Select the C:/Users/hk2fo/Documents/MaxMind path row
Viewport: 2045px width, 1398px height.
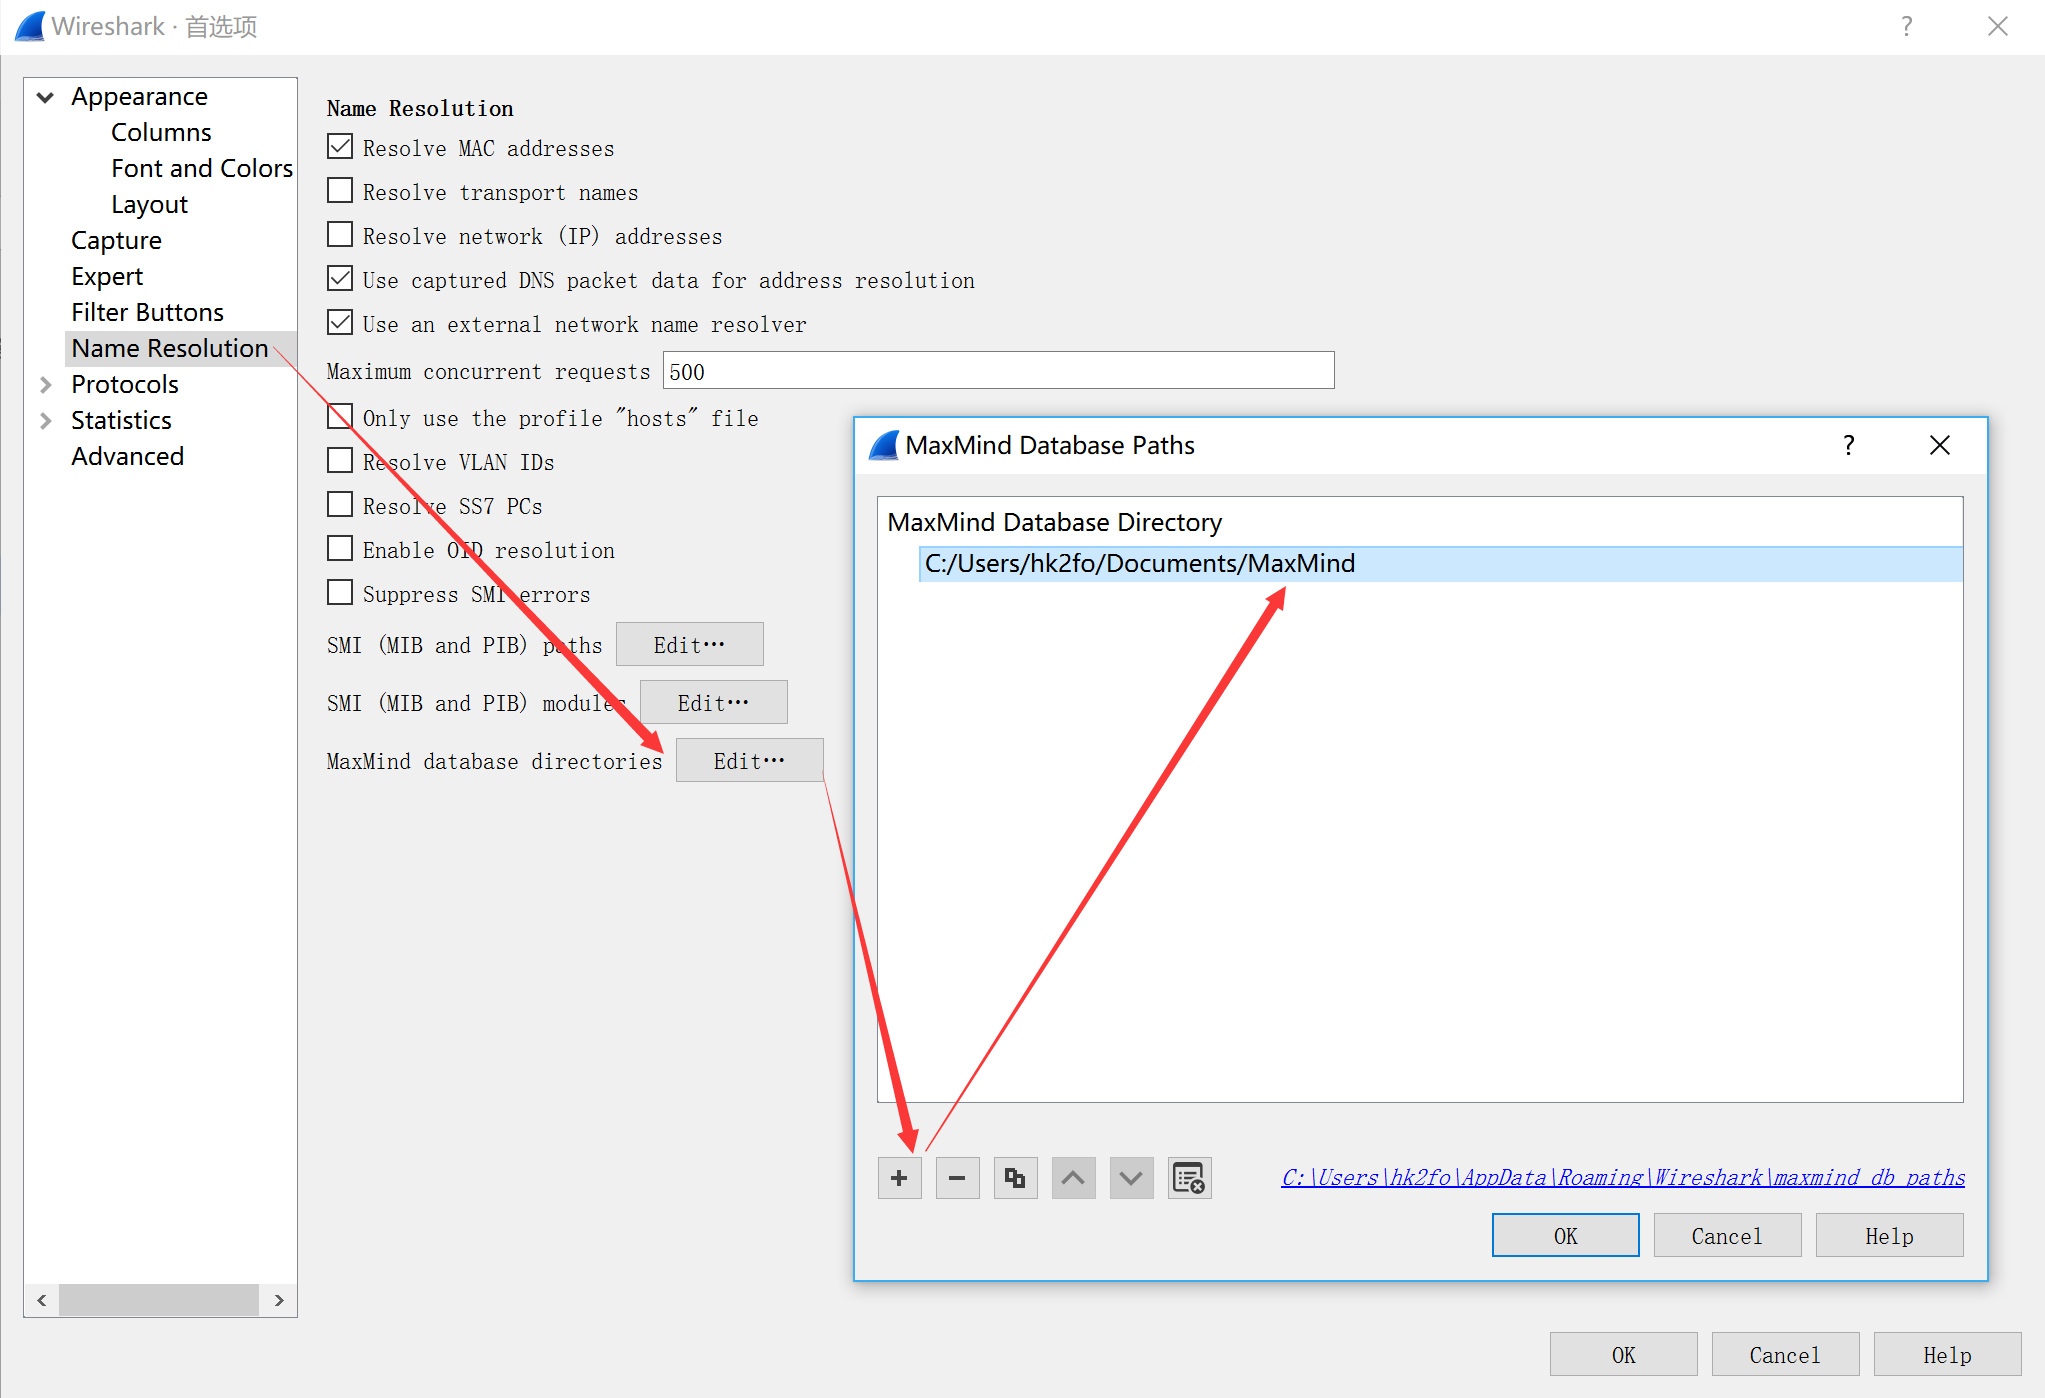1440,564
